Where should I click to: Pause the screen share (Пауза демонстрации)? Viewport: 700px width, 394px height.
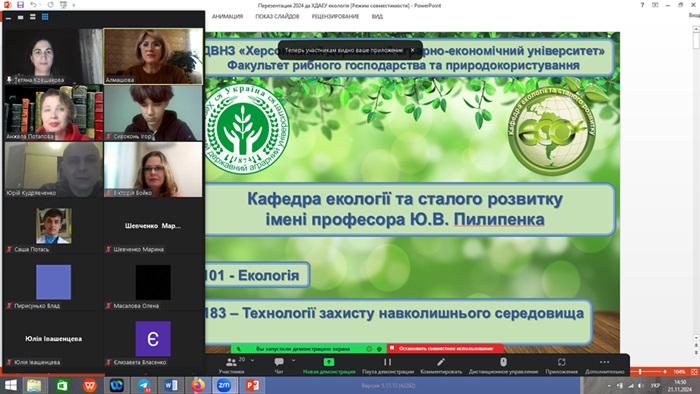(x=388, y=365)
